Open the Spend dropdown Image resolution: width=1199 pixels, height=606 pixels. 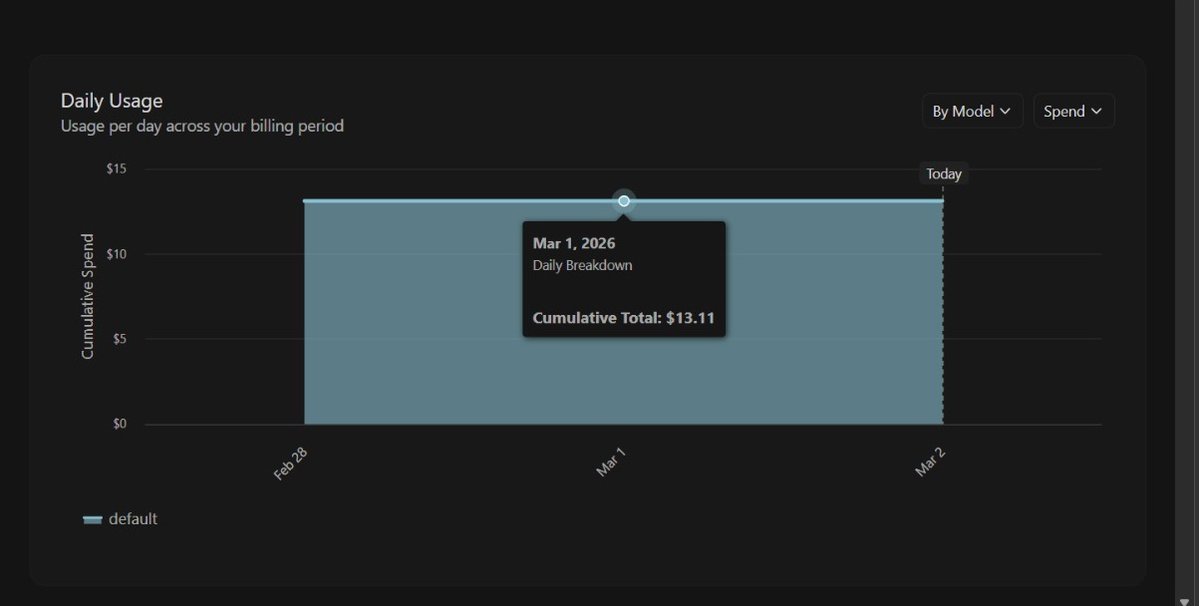pos(1074,111)
